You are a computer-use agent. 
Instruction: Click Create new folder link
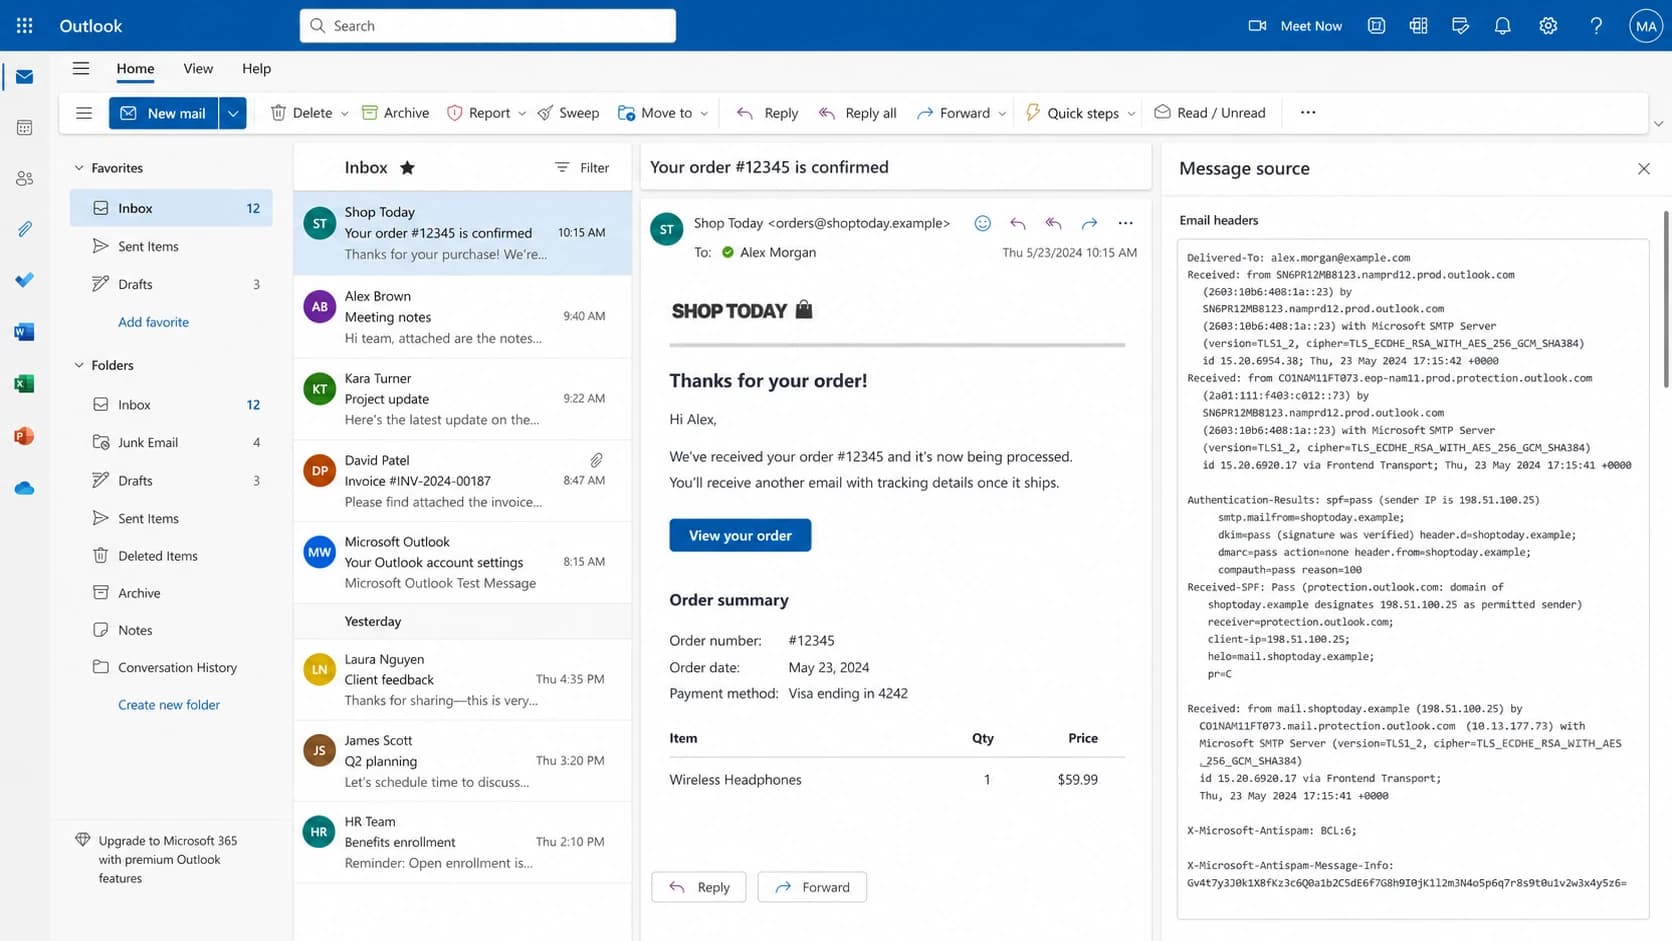point(169,705)
